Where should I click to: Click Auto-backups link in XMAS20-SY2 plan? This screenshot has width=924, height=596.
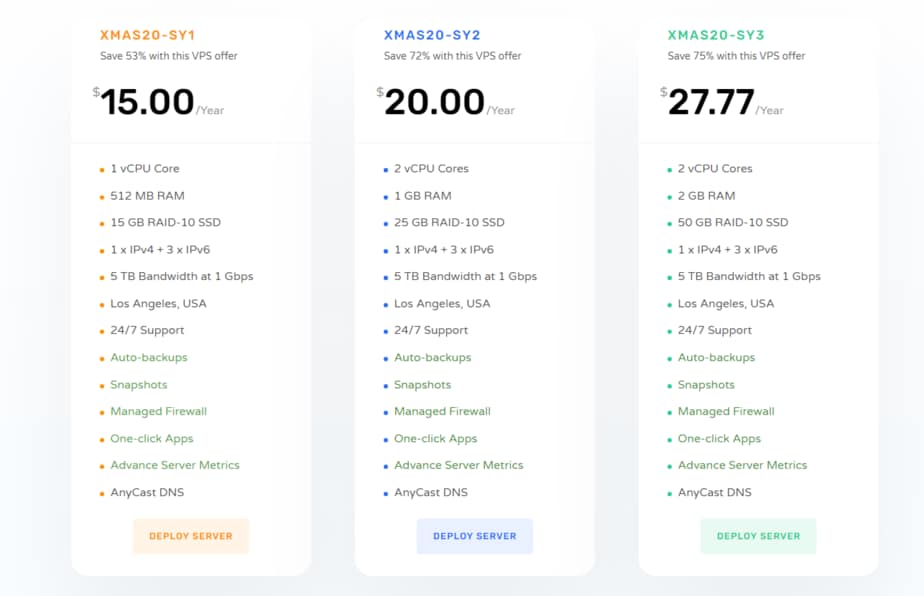pyautogui.click(x=433, y=357)
